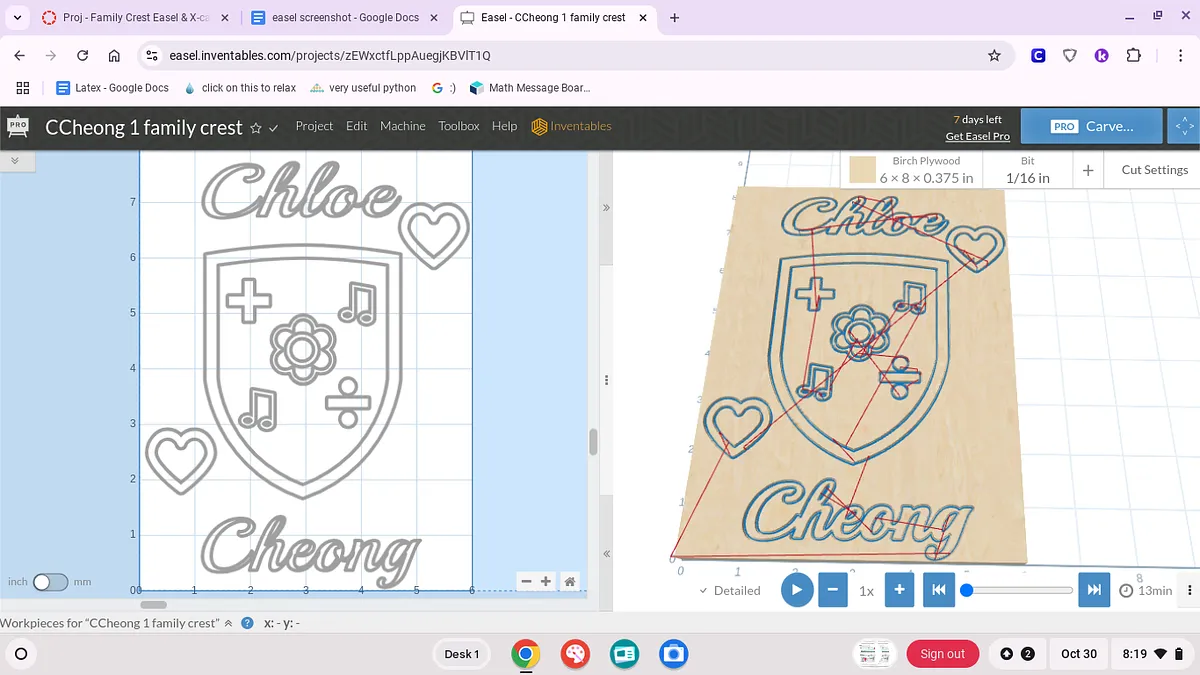The image size is (1200, 675).
Task: Click the home view icon on canvas
Action: [569, 581]
